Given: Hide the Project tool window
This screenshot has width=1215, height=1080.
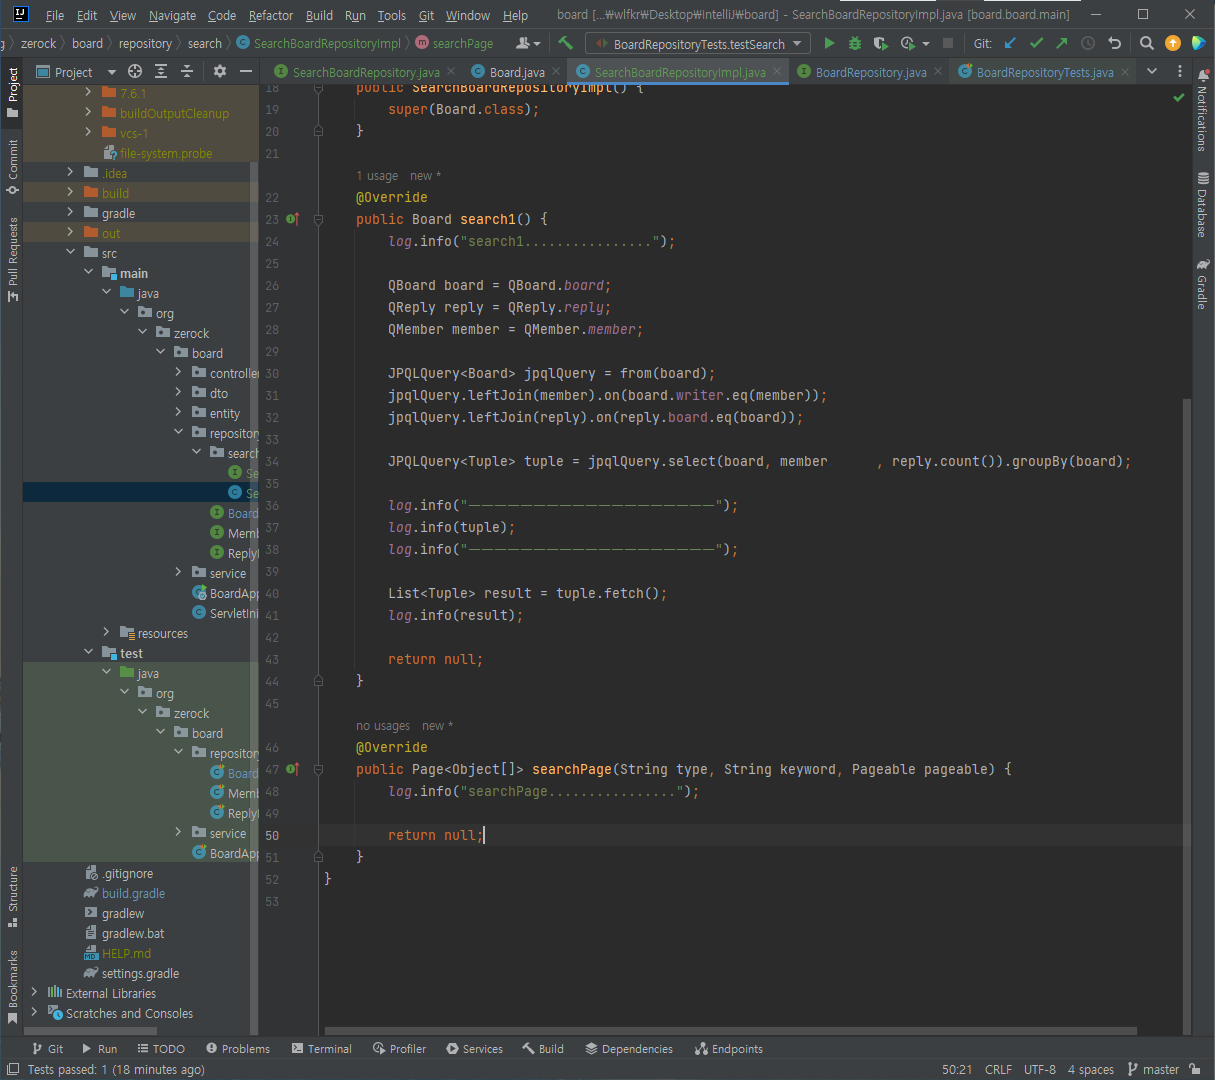Looking at the screenshot, I should coord(244,72).
